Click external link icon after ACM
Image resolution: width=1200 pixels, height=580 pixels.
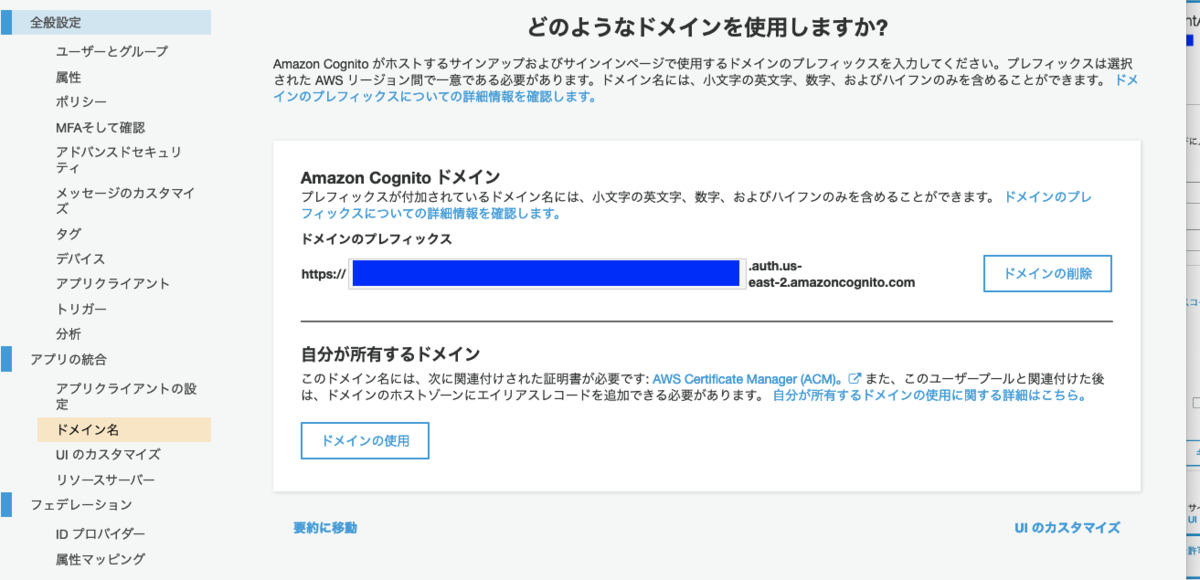point(855,380)
